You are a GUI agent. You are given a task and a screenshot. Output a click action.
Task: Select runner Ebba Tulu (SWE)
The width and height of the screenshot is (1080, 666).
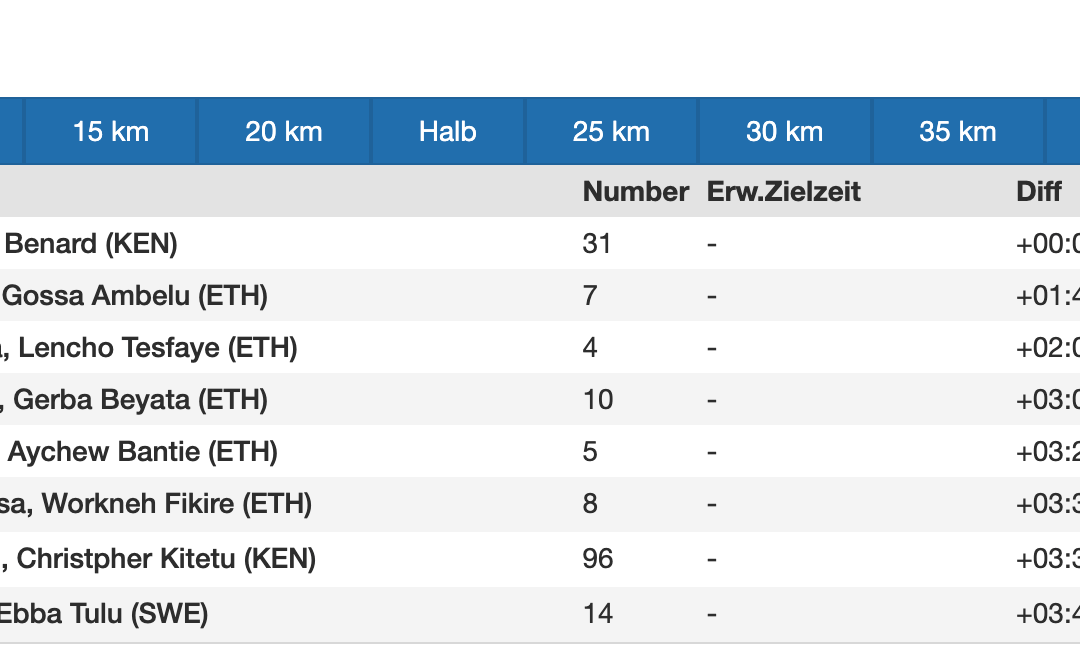[104, 612]
